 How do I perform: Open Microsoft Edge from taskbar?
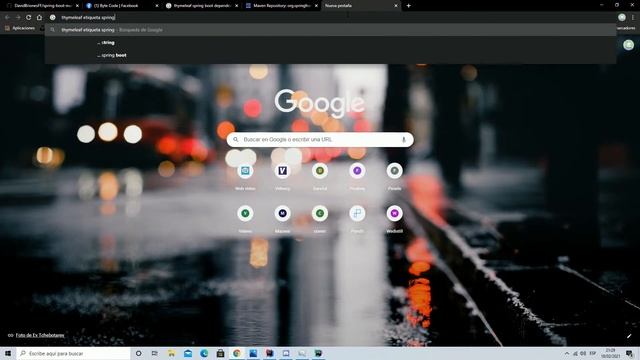[204, 353]
